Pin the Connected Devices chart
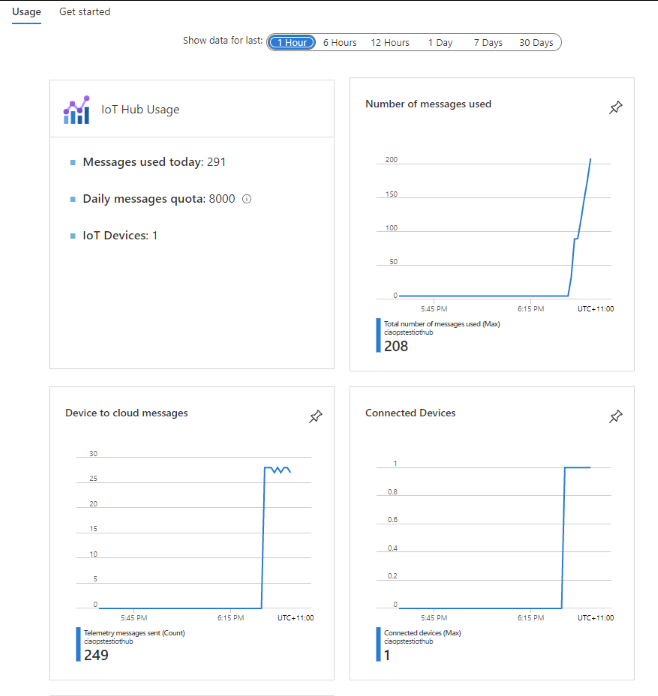658x696 pixels. (x=615, y=417)
